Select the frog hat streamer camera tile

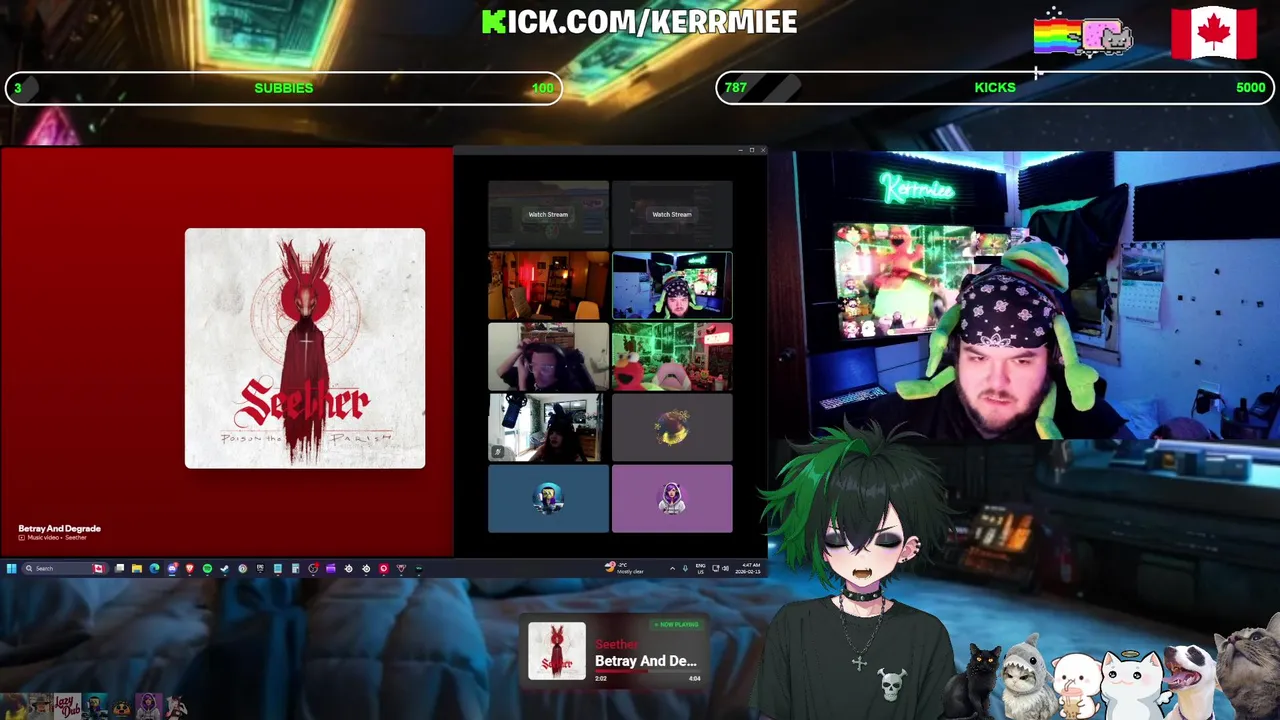672,285
